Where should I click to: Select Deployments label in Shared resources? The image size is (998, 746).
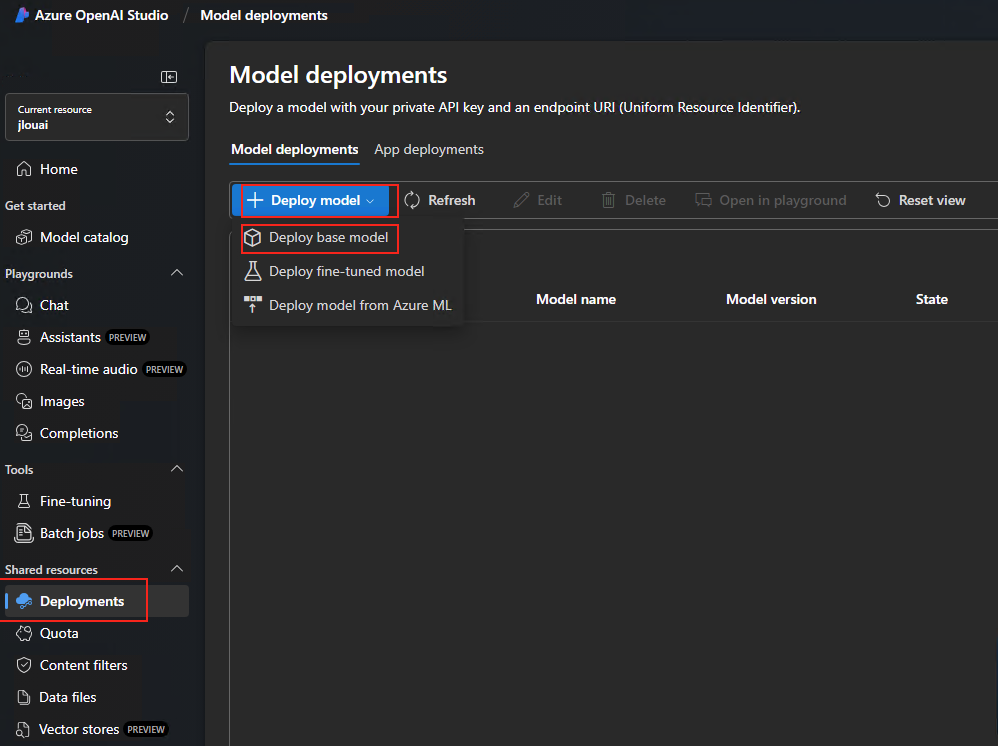pyautogui.click(x=81, y=602)
